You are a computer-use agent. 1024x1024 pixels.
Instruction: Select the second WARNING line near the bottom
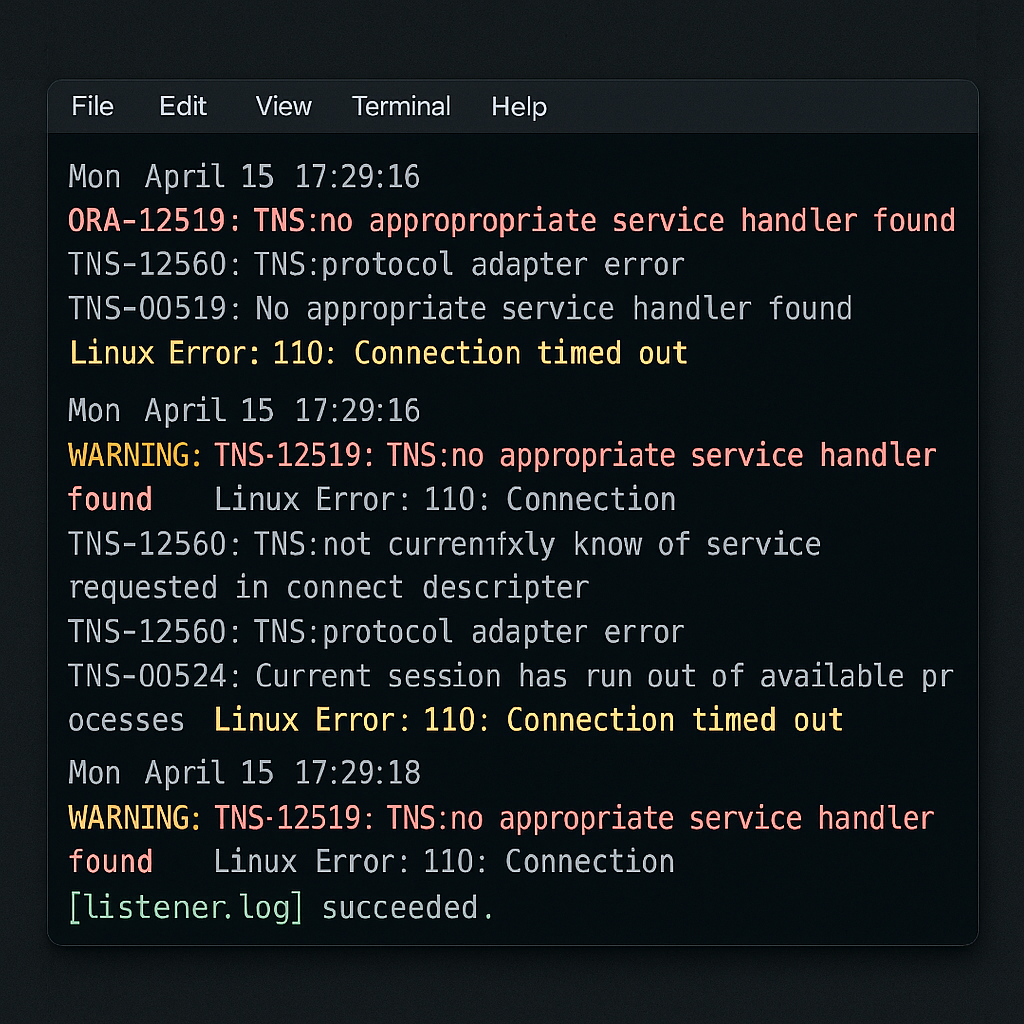click(500, 817)
